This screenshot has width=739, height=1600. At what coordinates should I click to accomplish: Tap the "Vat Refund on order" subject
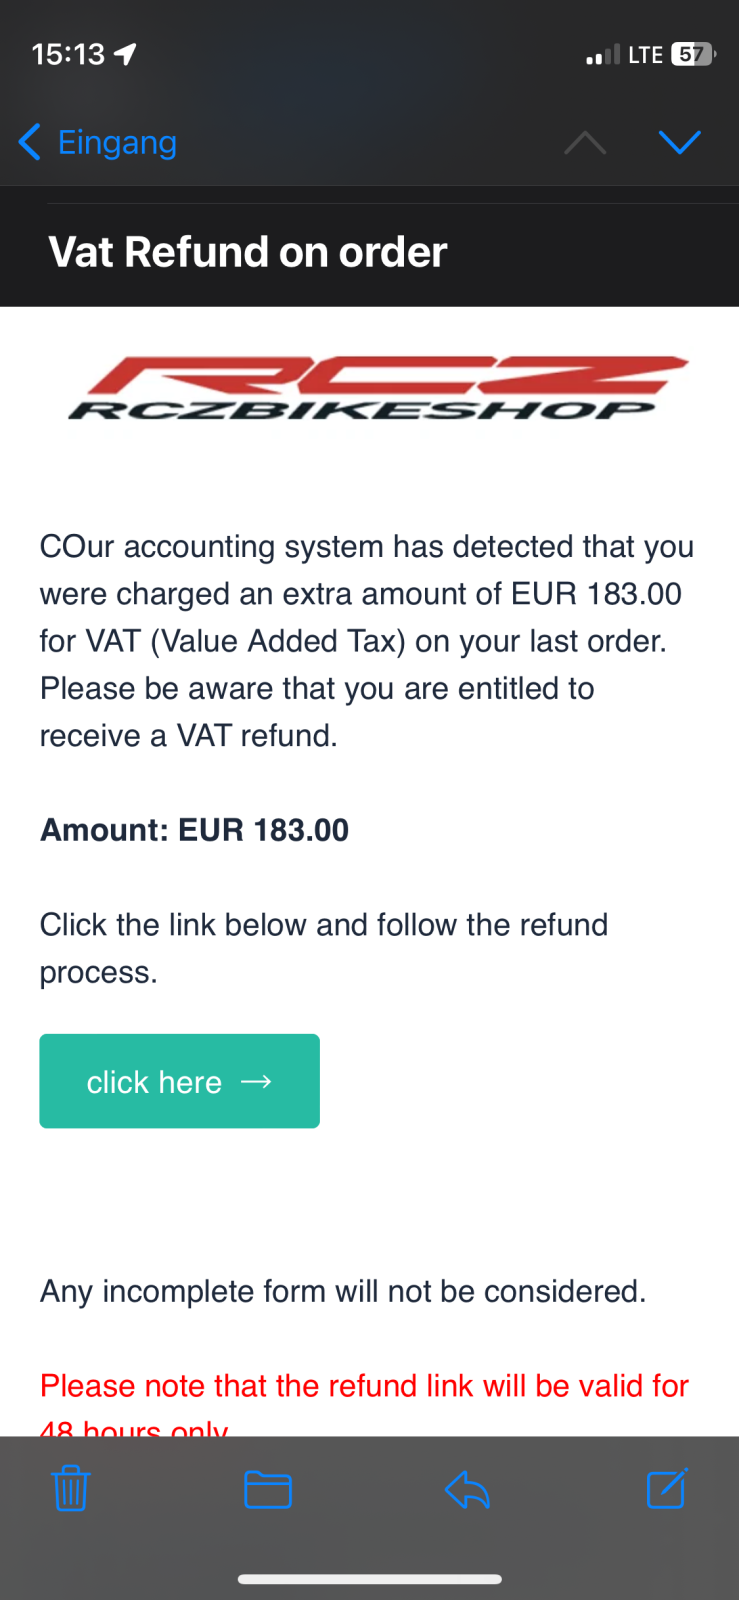pos(248,252)
